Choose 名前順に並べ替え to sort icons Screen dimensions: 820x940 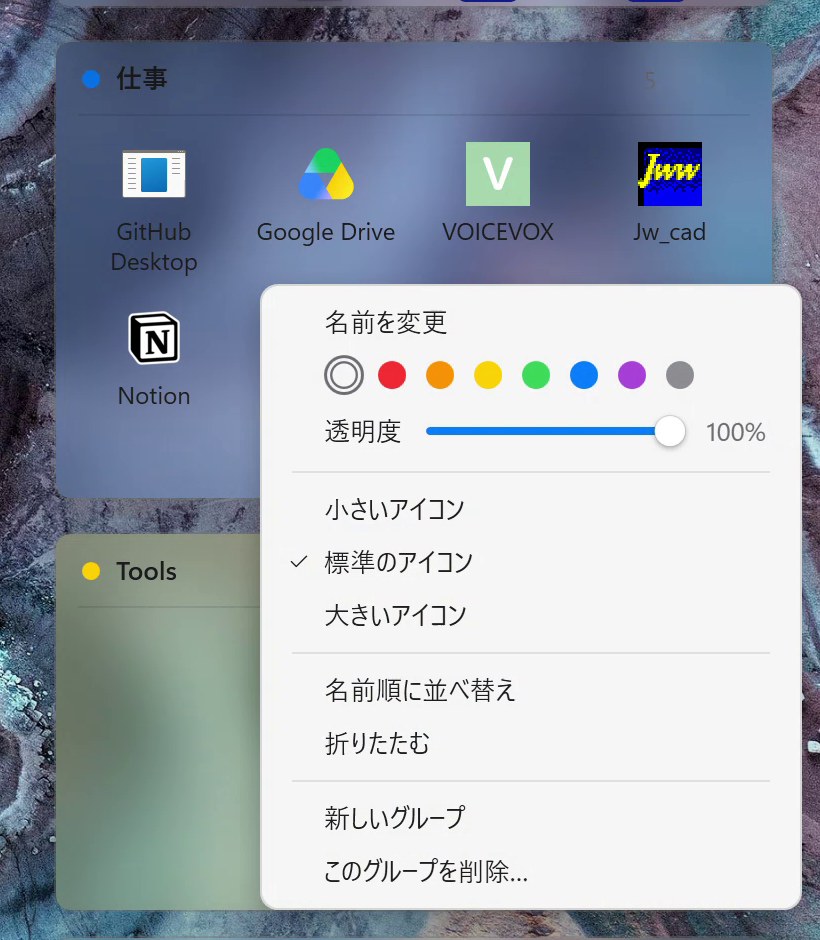point(420,690)
